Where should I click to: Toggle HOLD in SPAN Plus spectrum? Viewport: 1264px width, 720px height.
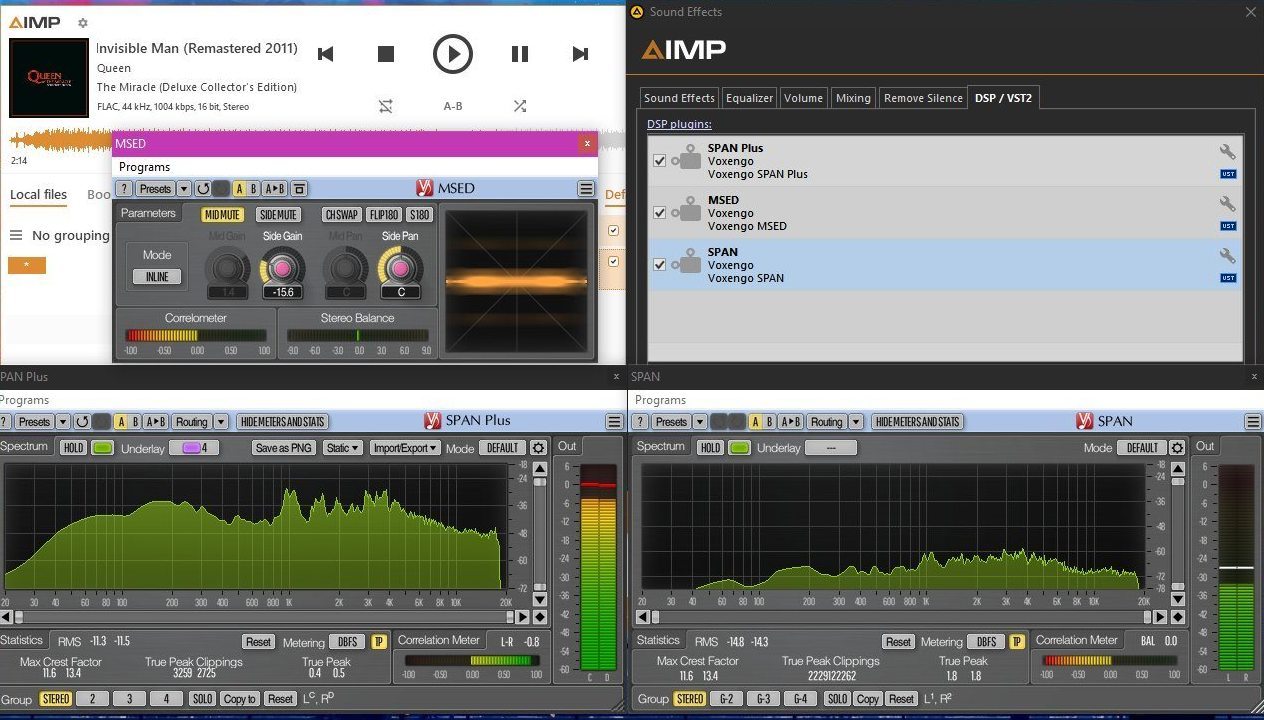[x=73, y=448]
